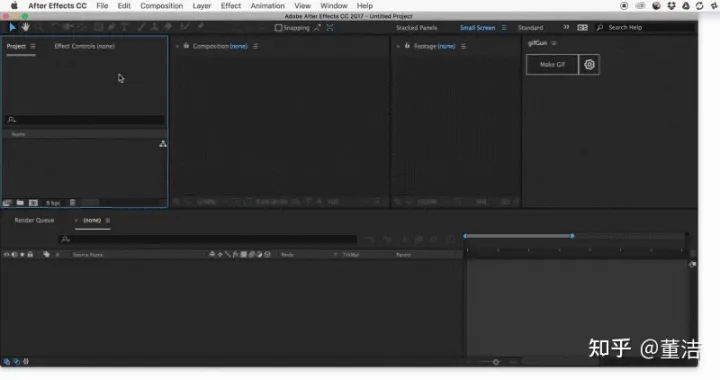Toggle the lock column header in timeline
Viewport: 720px width, 380px height.
click(x=30, y=254)
